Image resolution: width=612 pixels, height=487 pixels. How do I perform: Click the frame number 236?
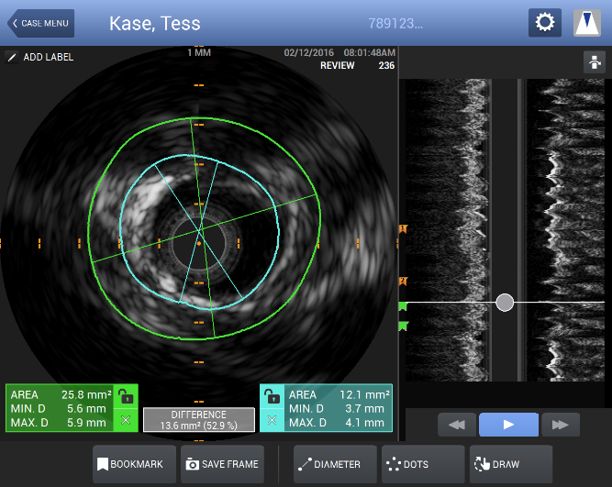pos(386,66)
